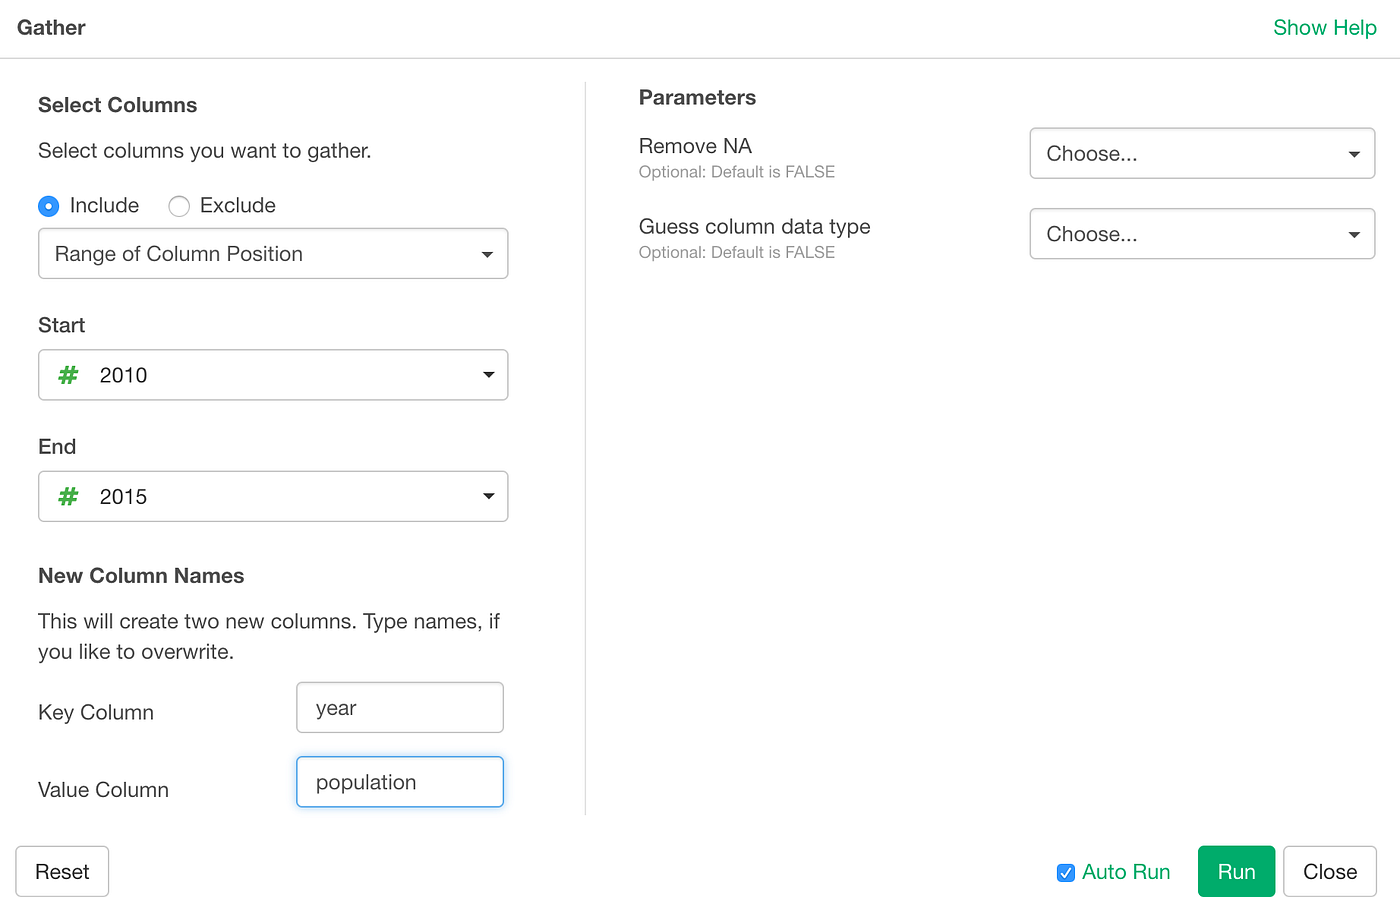Click the green Run button
The height and width of the screenshot is (897, 1400).
[x=1236, y=871]
